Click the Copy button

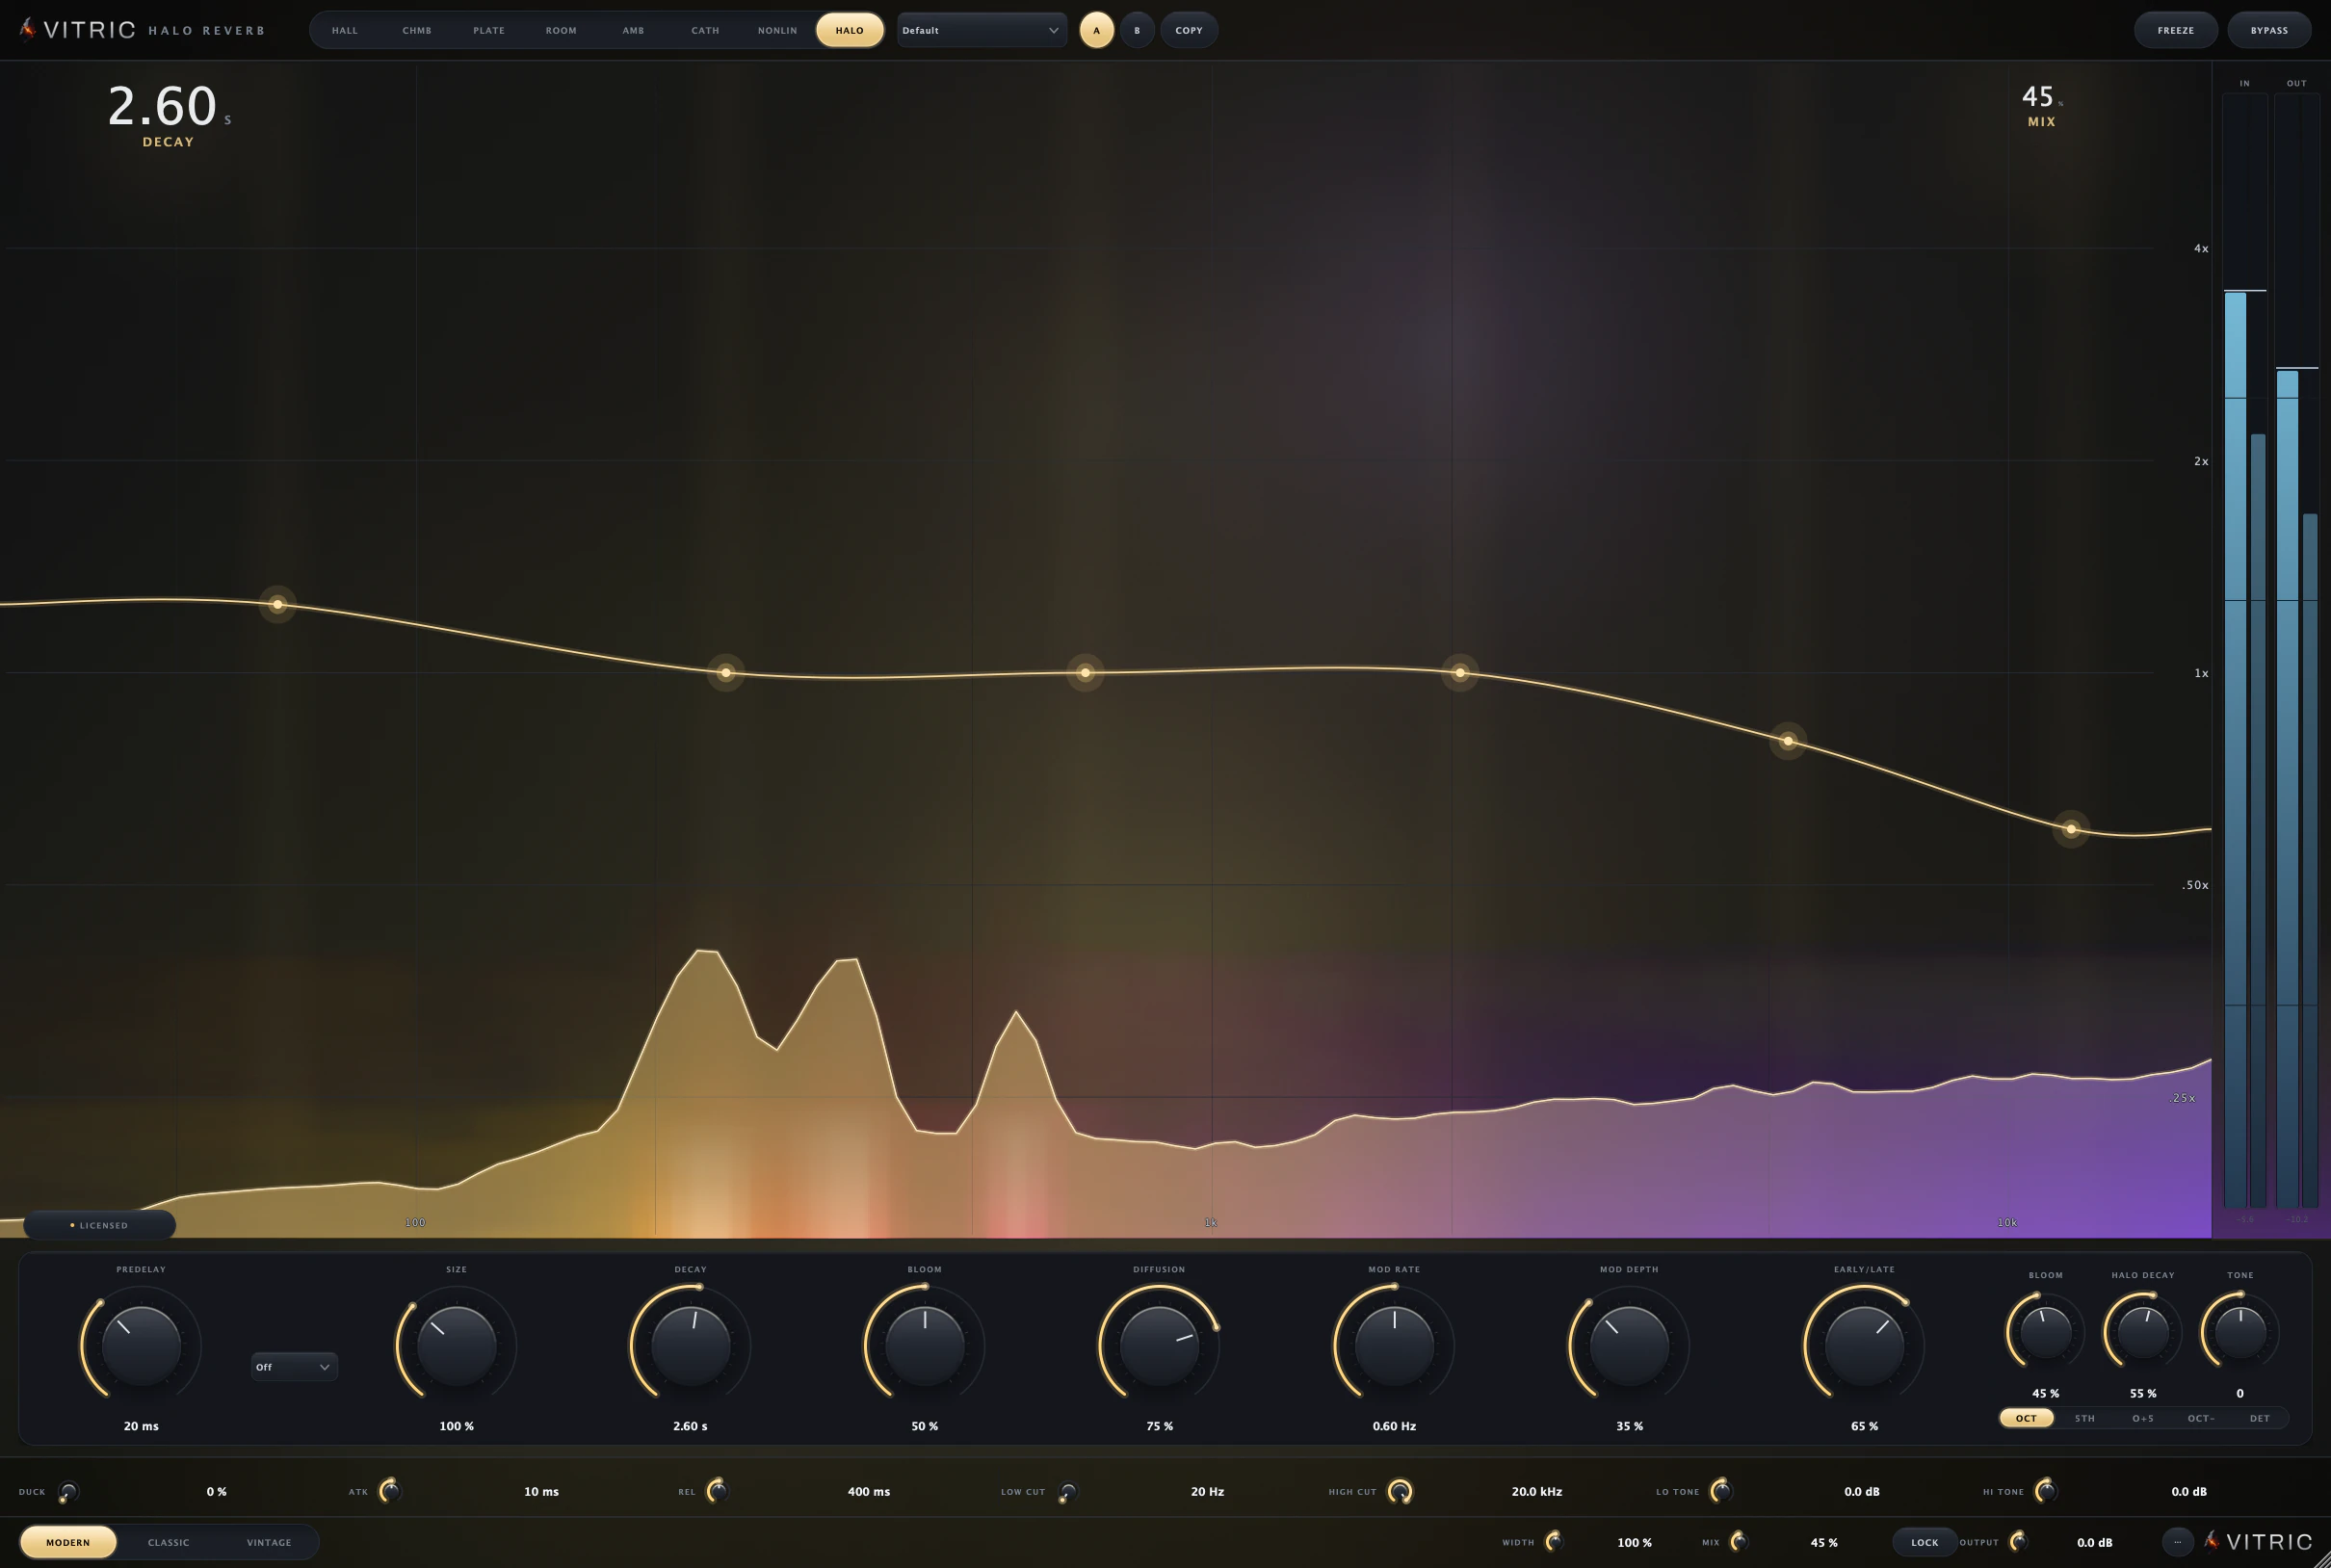click(1189, 30)
